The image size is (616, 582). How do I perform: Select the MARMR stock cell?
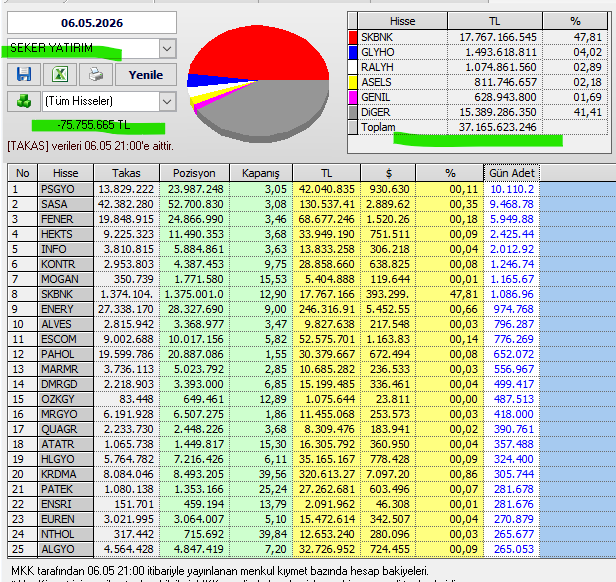pos(66,369)
